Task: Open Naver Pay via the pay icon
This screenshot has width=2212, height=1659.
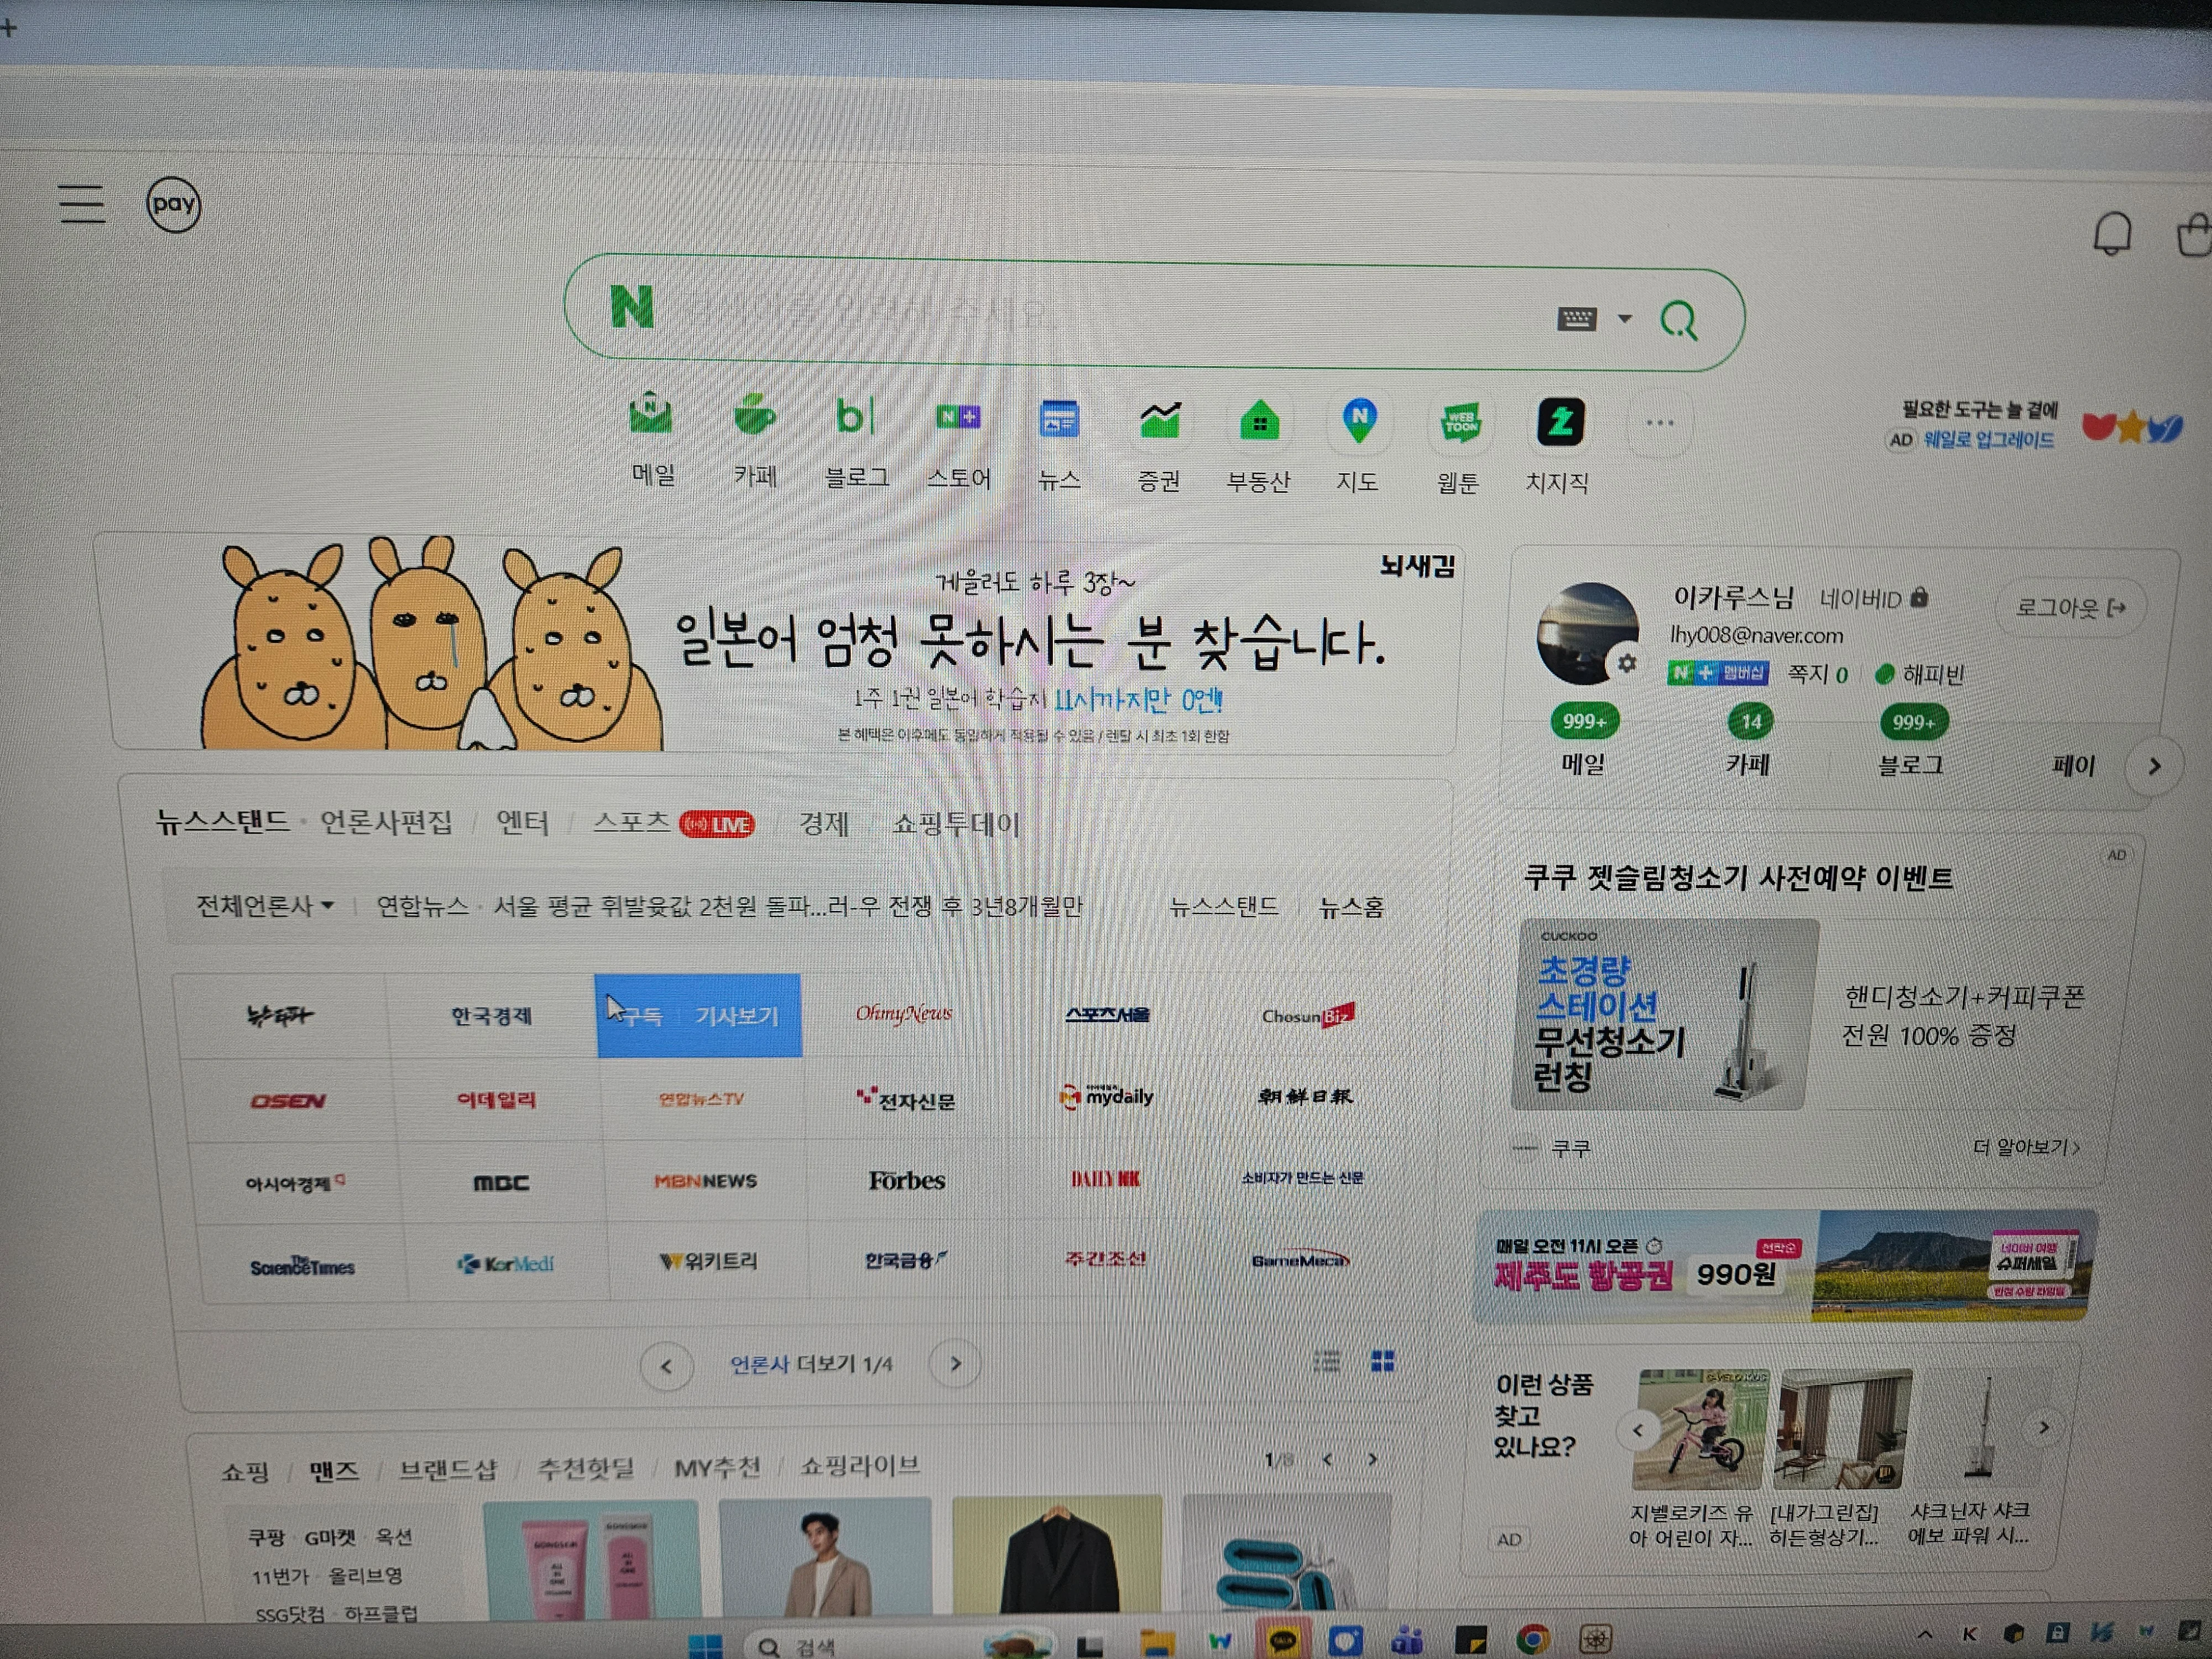Action: point(174,205)
